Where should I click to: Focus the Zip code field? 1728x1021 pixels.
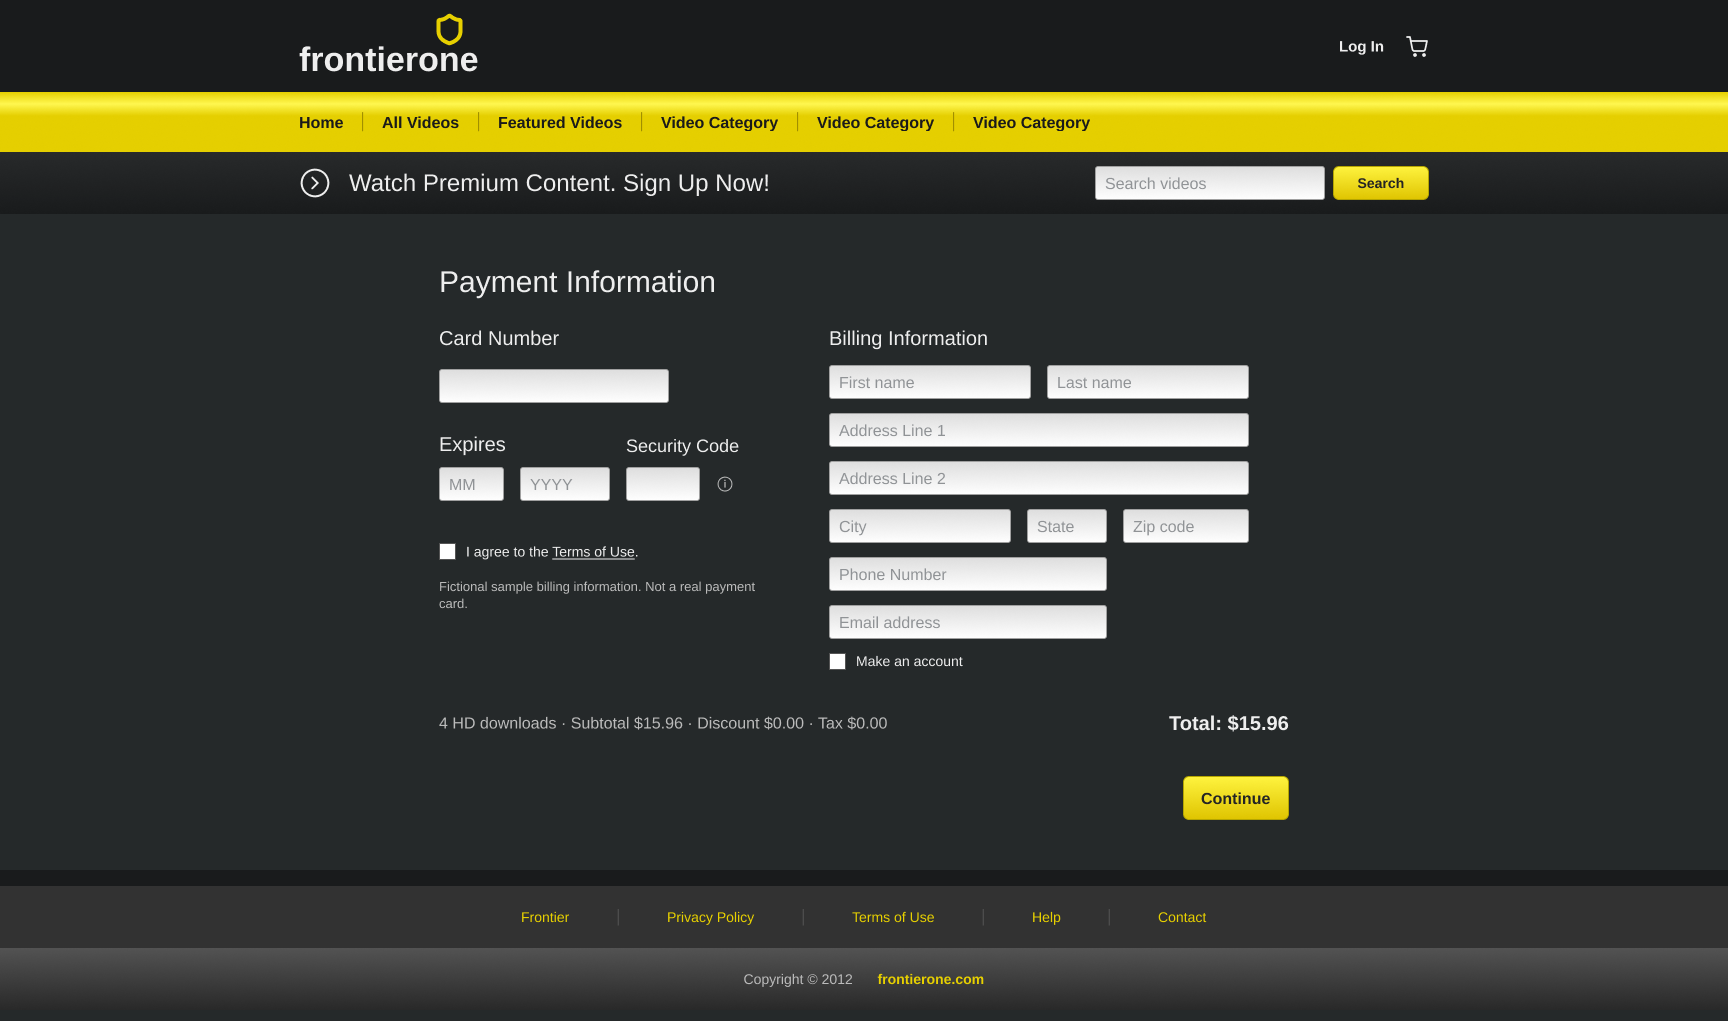coord(1185,526)
